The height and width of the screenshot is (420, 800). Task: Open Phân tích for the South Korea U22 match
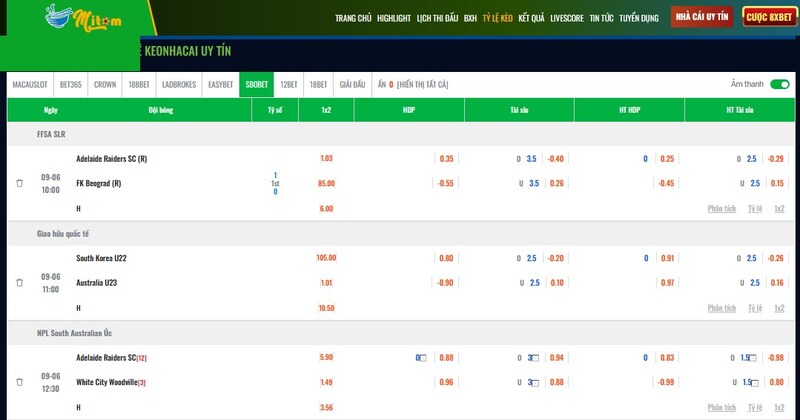click(x=721, y=308)
